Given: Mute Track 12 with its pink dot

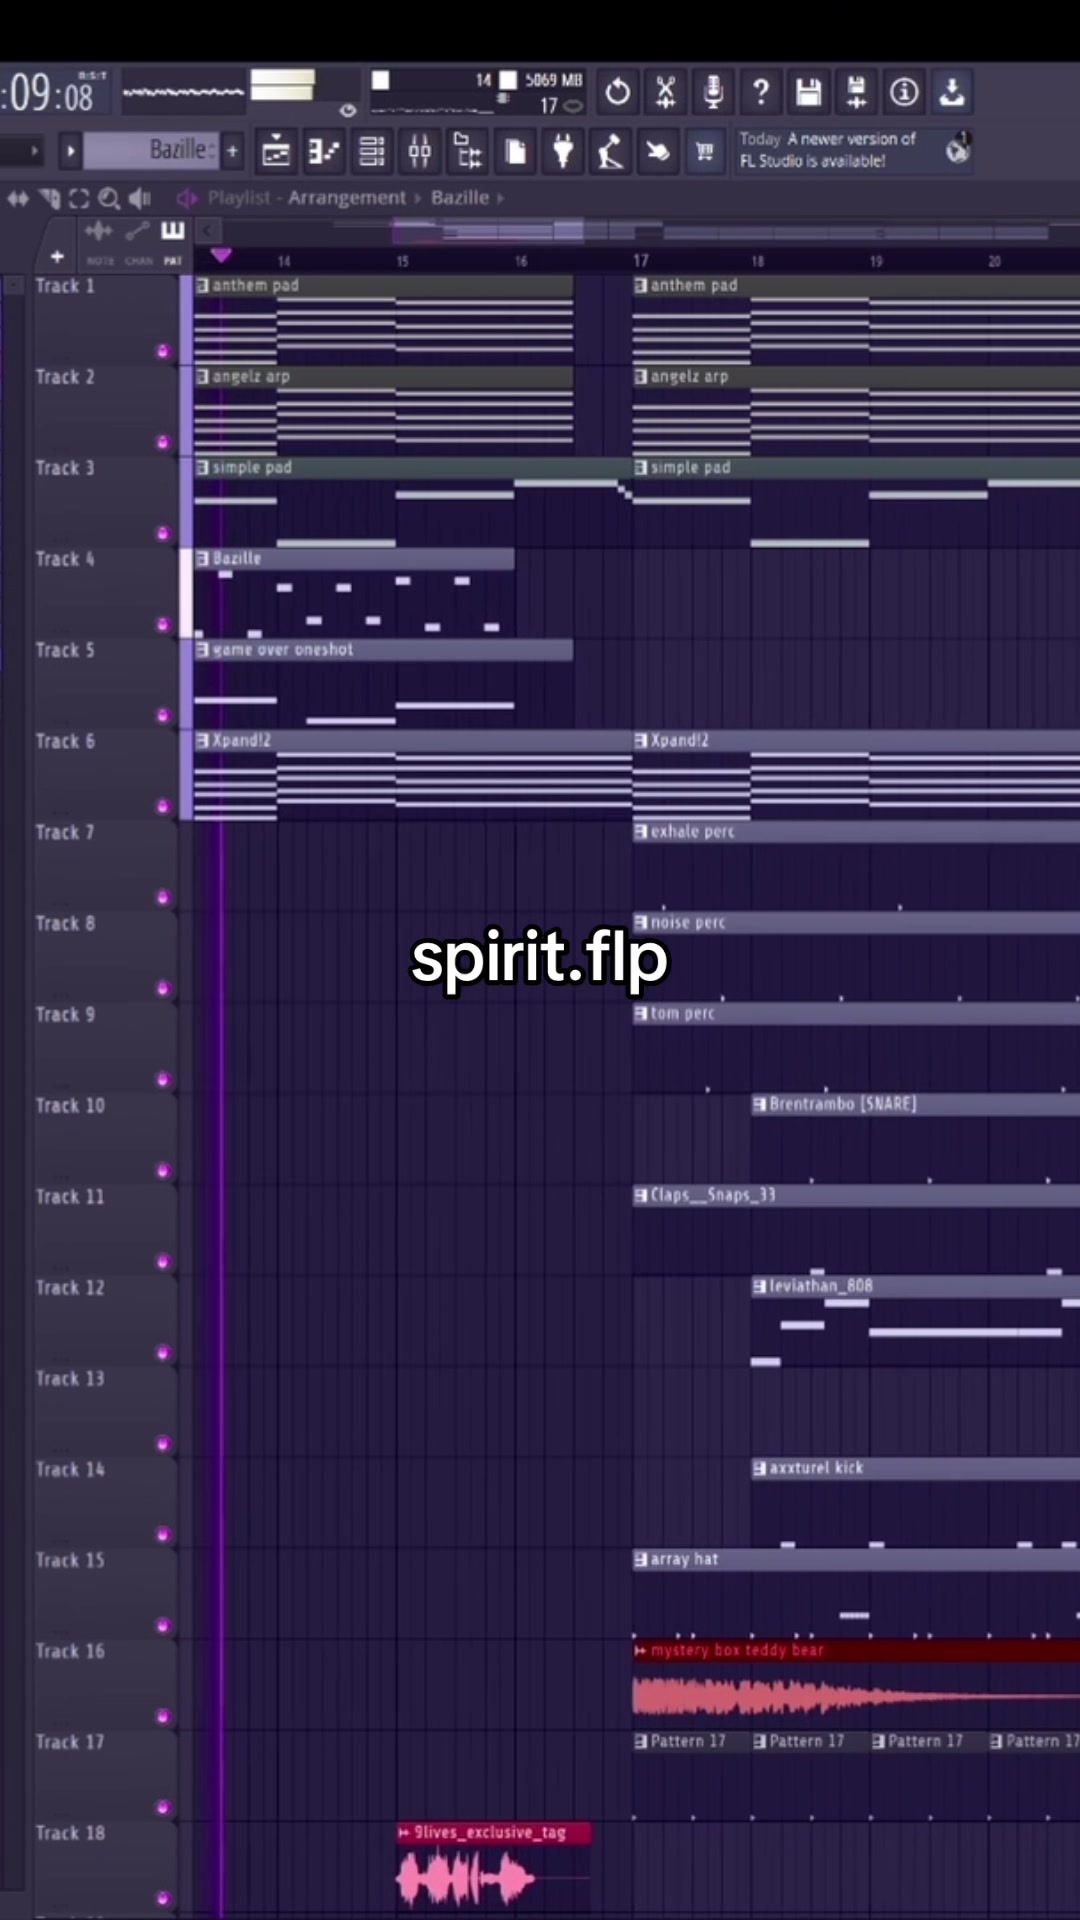Looking at the screenshot, I should click(163, 1352).
